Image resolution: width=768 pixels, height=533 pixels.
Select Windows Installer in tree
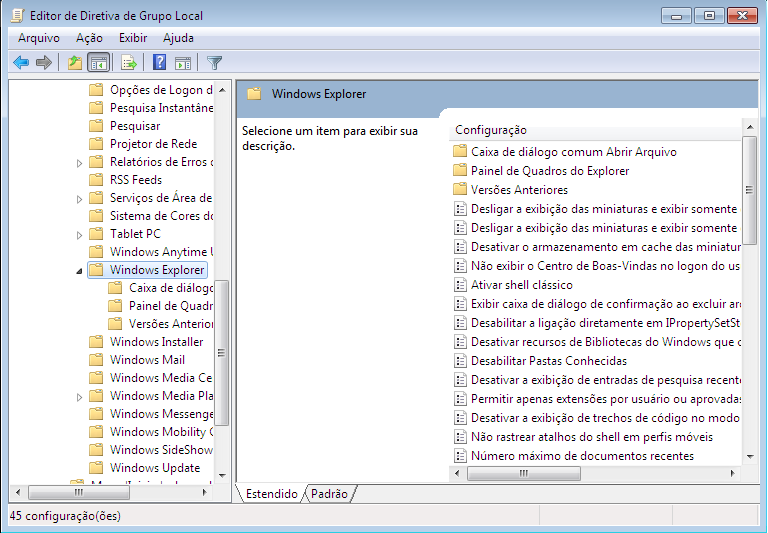pos(146,342)
